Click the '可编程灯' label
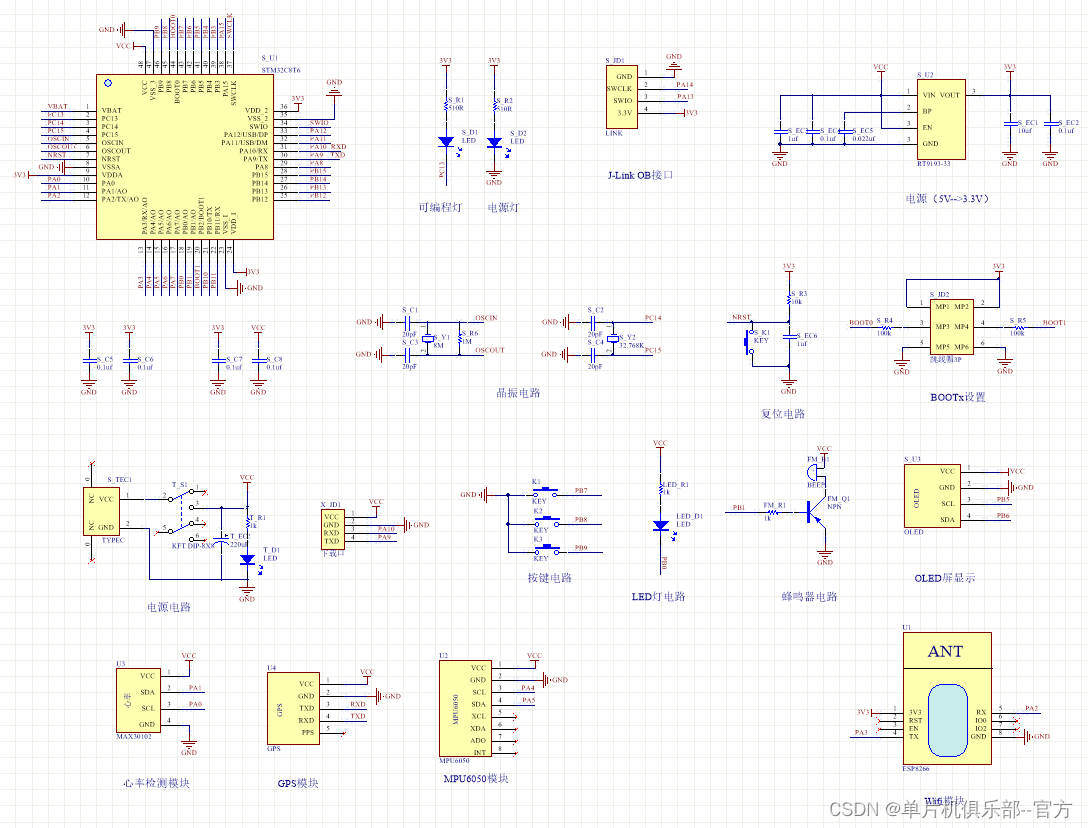 click(x=440, y=208)
